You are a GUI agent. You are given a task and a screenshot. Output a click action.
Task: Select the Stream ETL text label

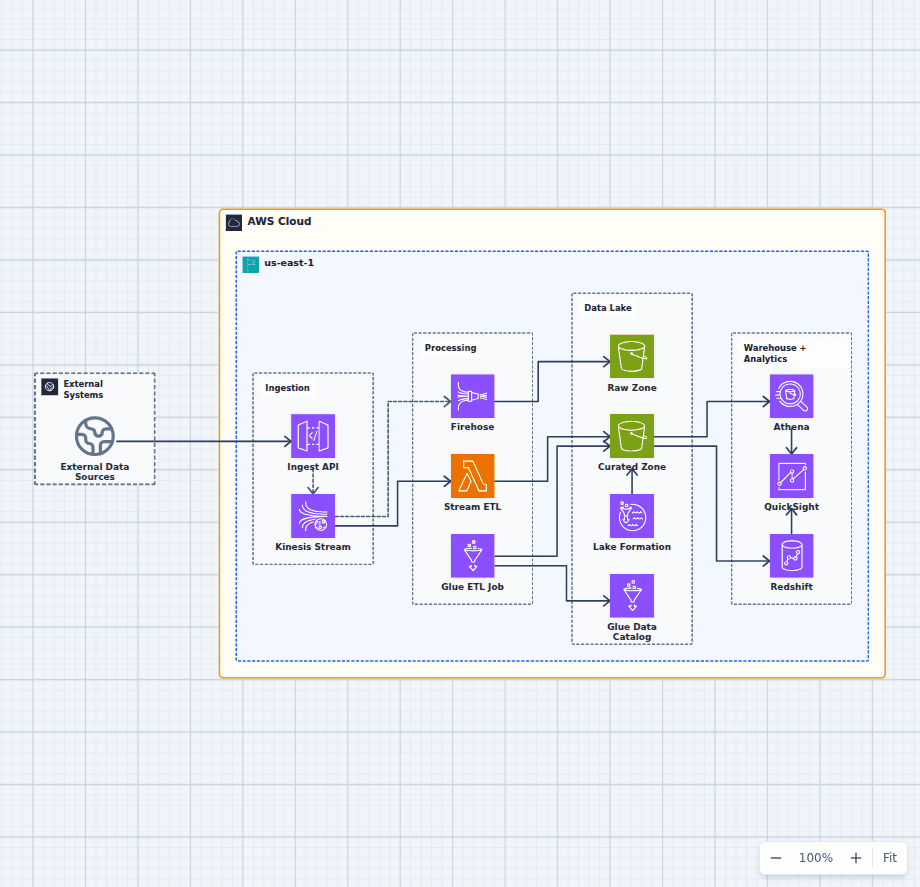(472, 507)
